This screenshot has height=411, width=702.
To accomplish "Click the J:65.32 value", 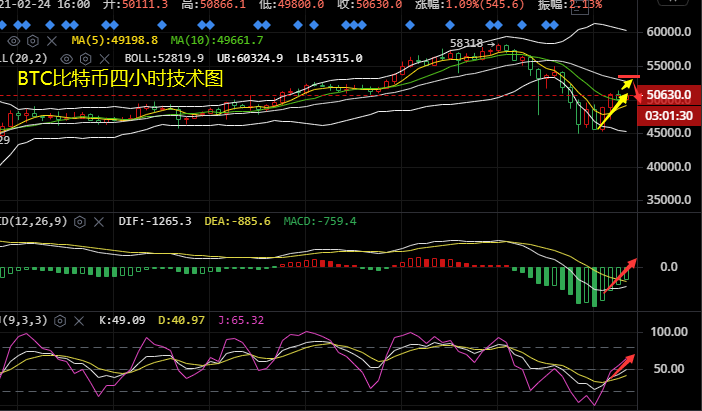I will click(x=241, y=320).
